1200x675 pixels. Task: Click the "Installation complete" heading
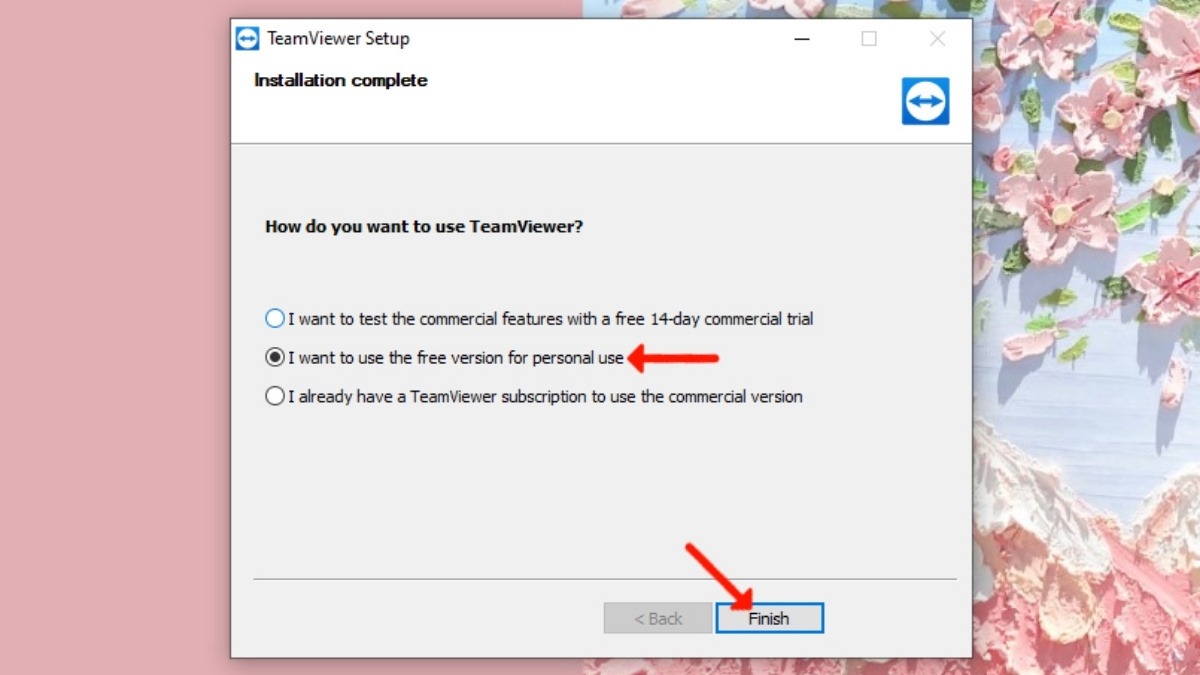(x=341, y=80)
